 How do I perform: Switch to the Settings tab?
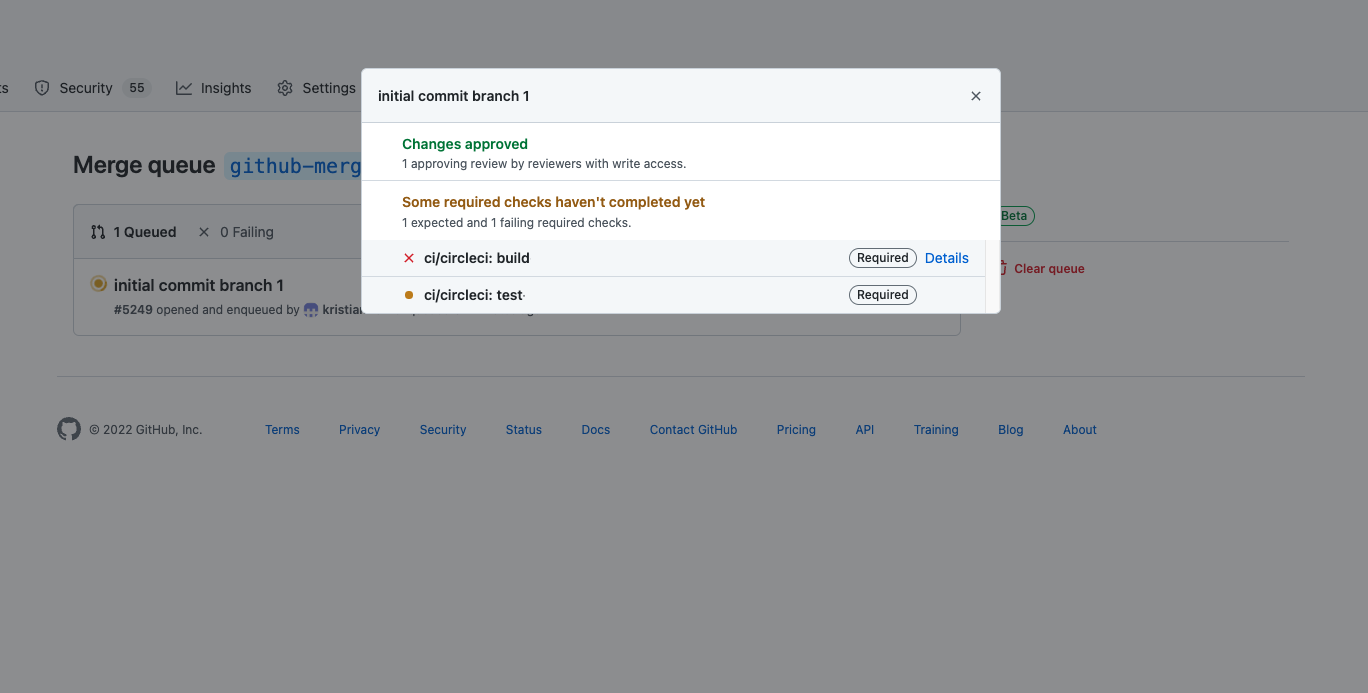328,88
